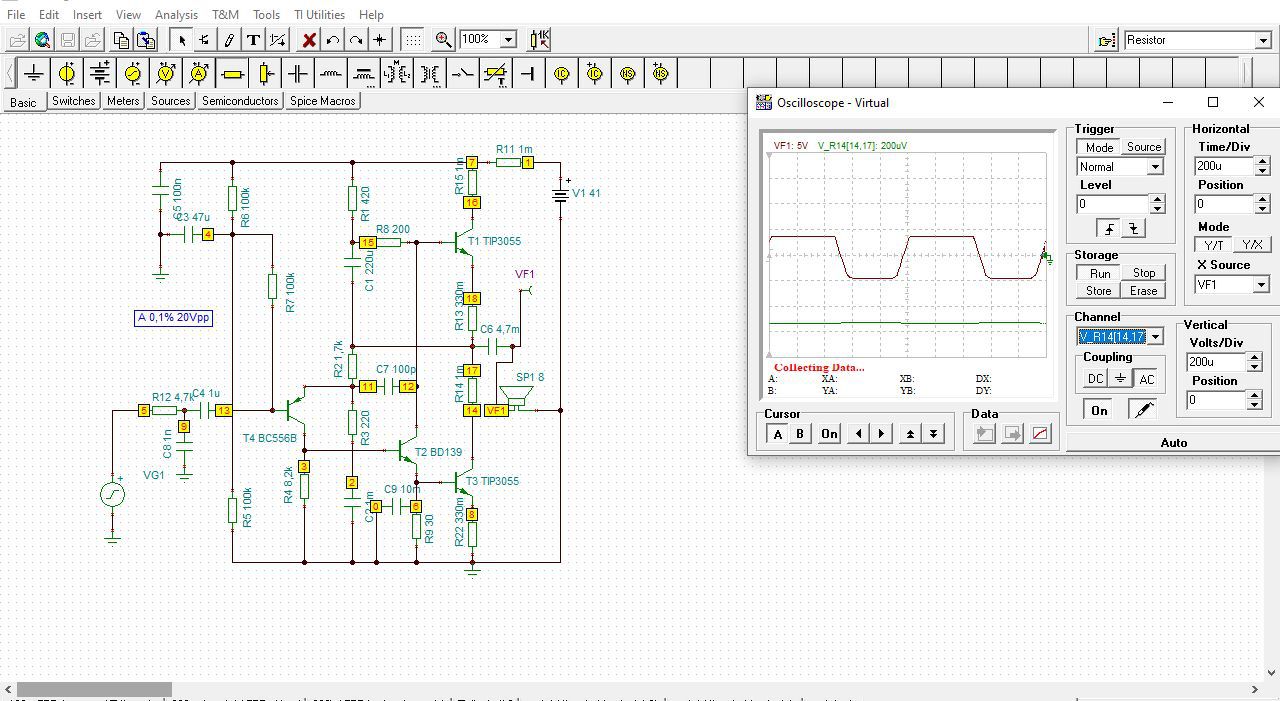This screenshot has width=1280, height=701.
Task: Place a ground symbol from the toolbar
Action: click(34, 74)
